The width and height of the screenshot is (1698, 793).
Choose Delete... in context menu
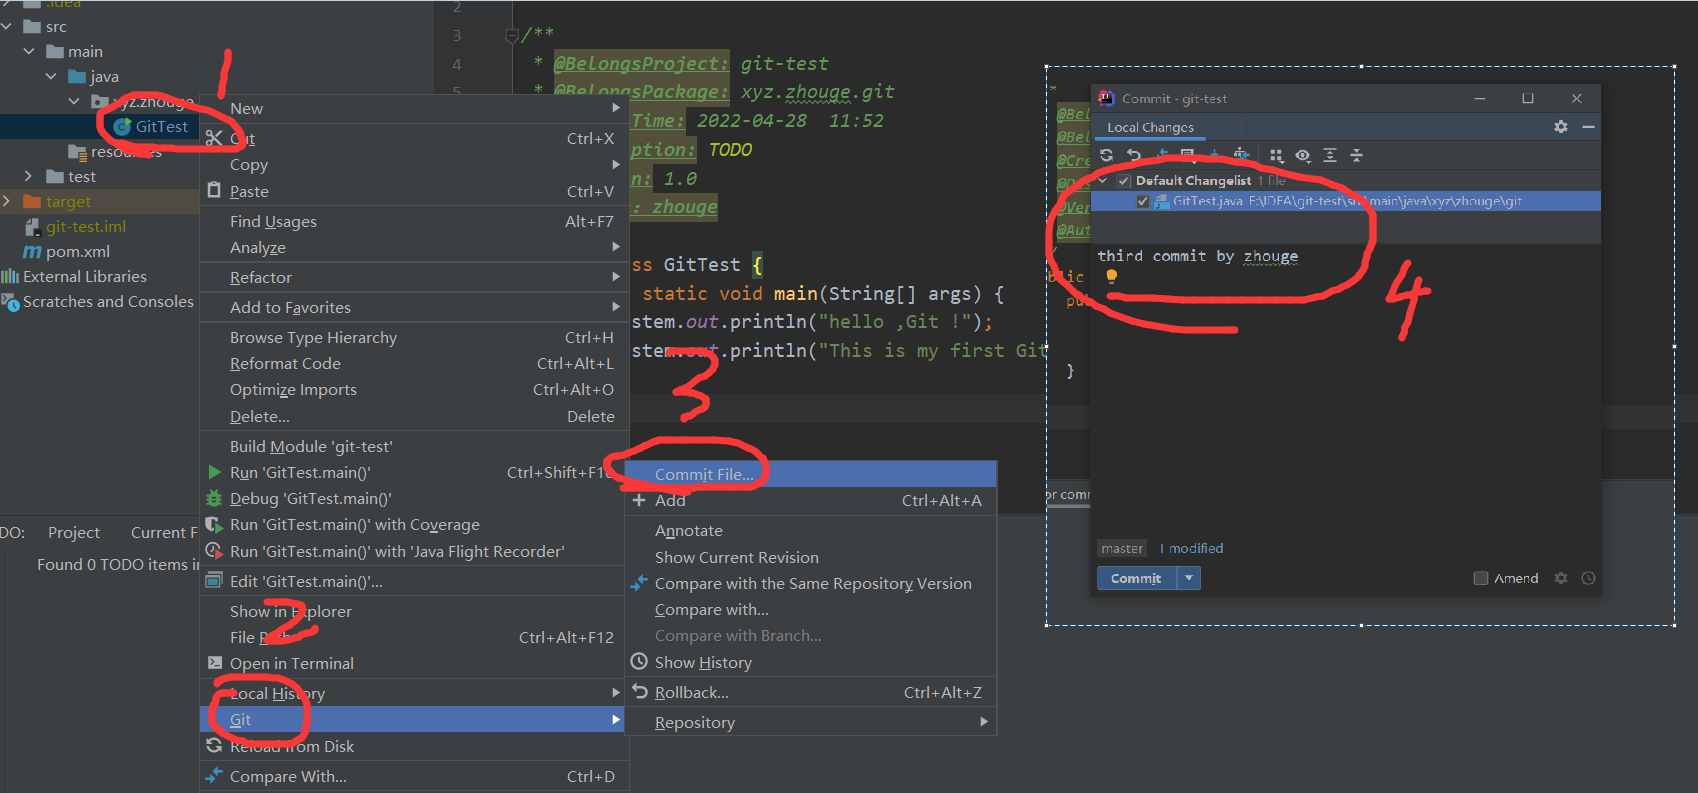tap(414, 417)
